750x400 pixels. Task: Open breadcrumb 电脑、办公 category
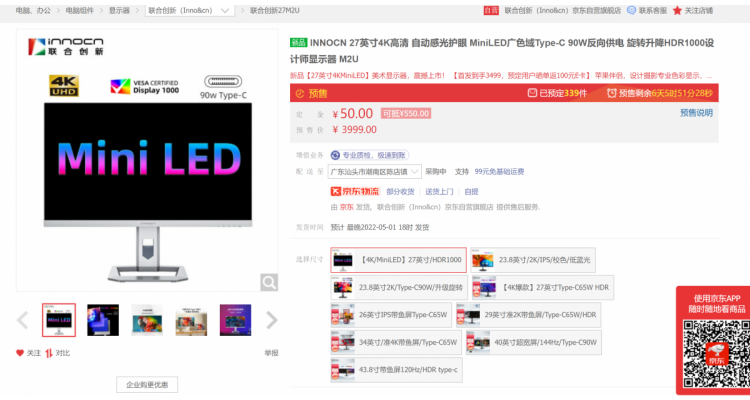pos(33,11)
